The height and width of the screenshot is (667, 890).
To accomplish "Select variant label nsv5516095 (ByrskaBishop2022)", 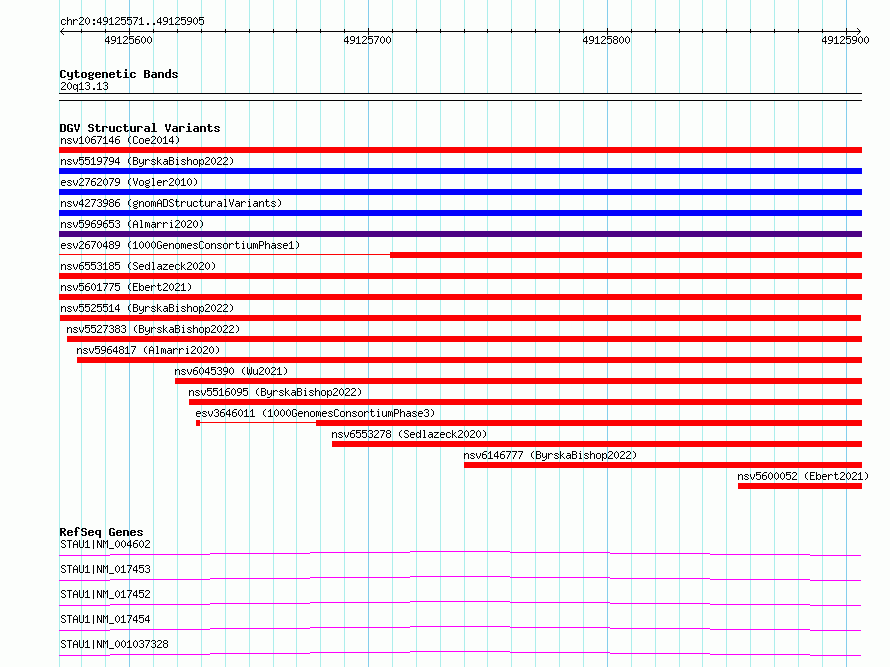I will pos(275,392).
